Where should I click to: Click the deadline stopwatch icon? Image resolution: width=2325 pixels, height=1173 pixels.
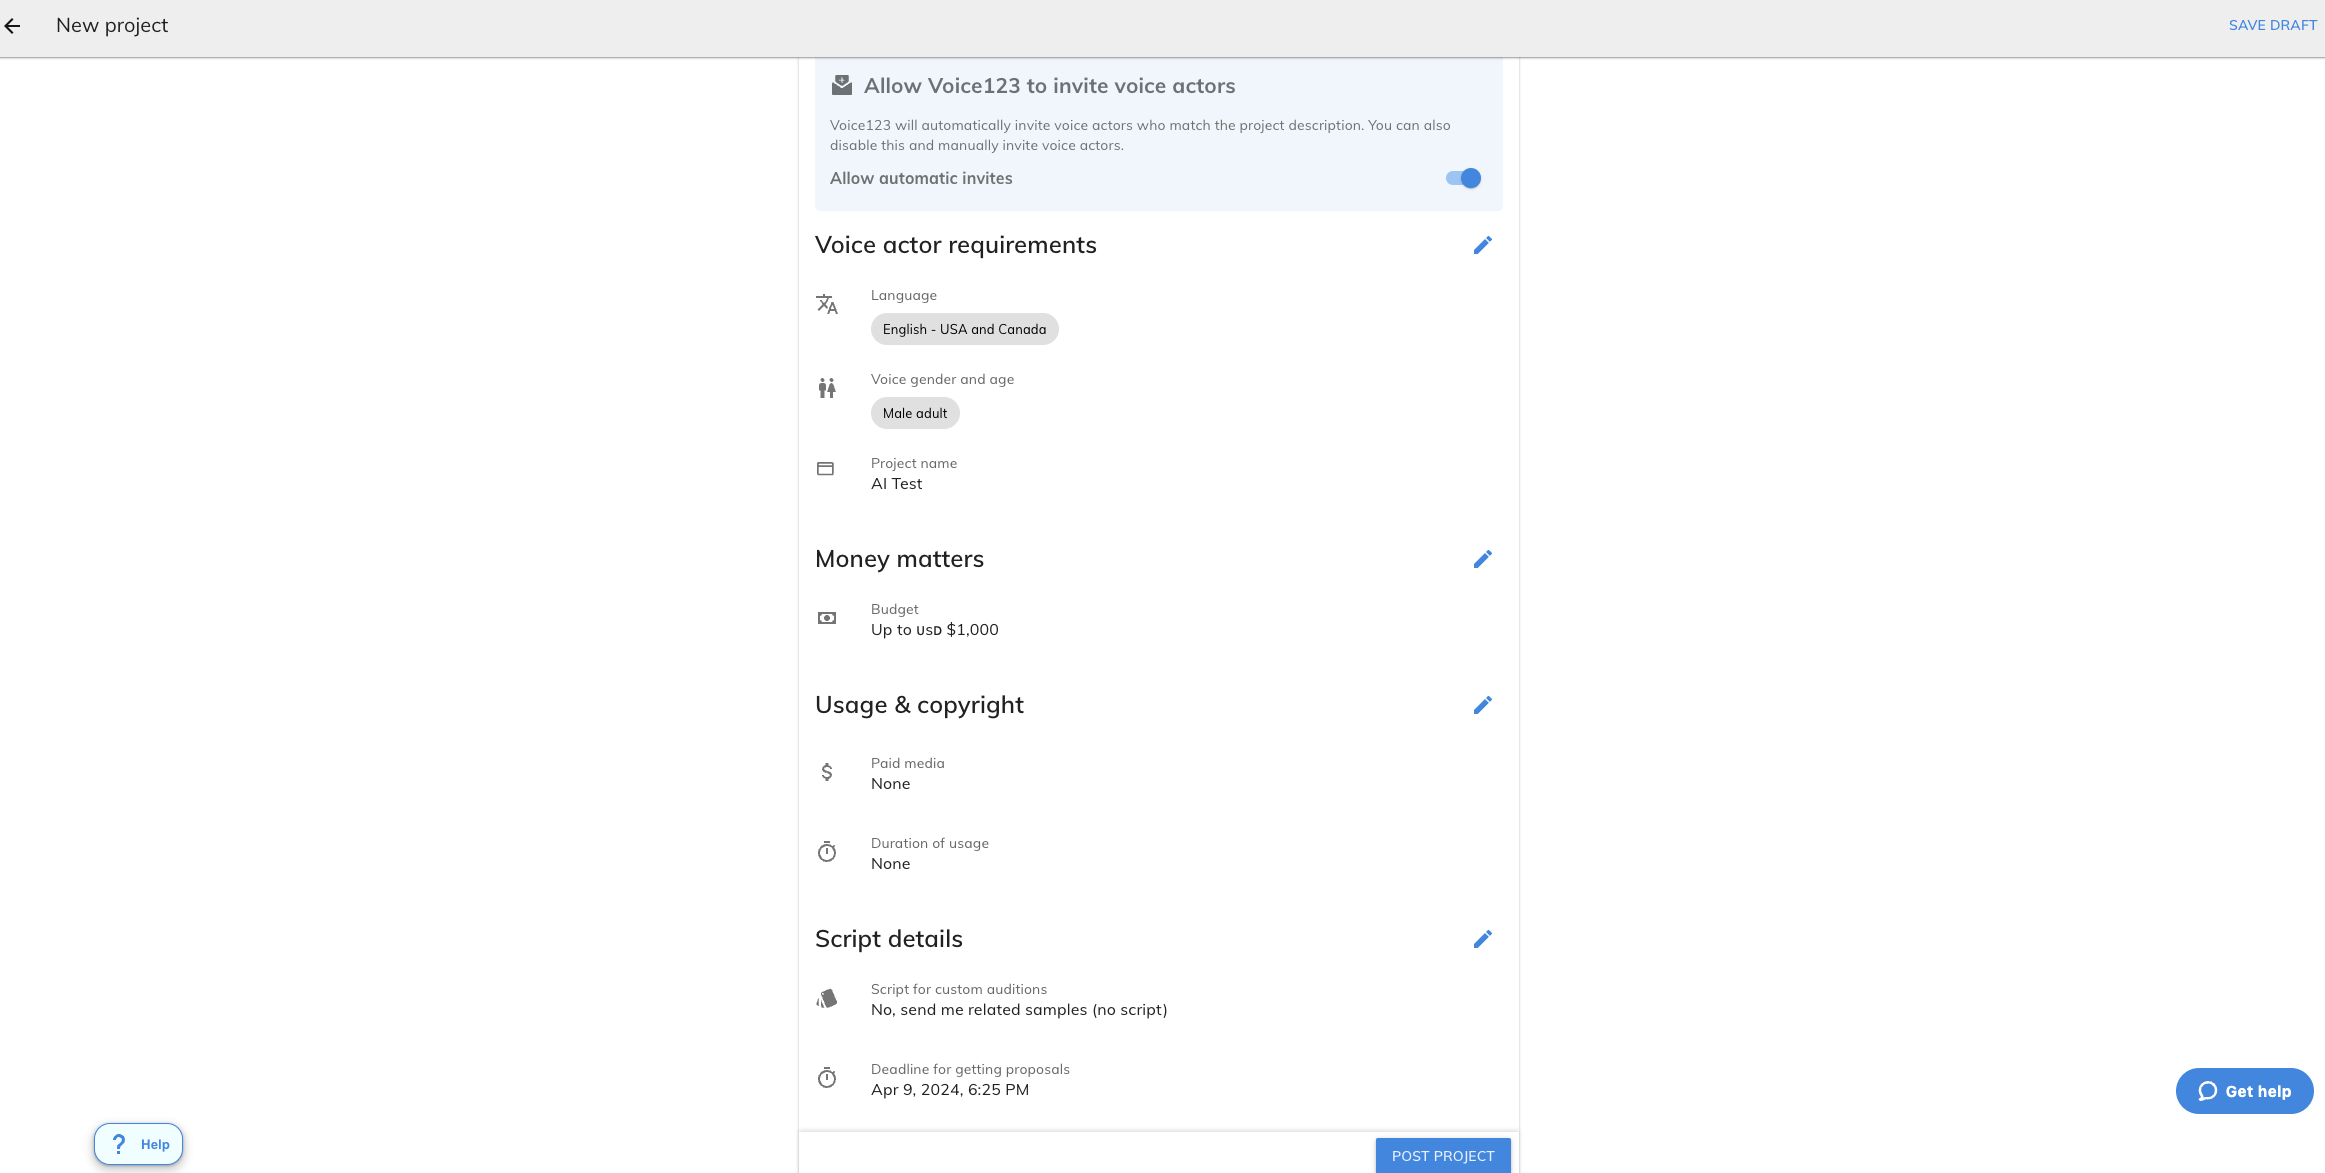(x=827, y=1078)
